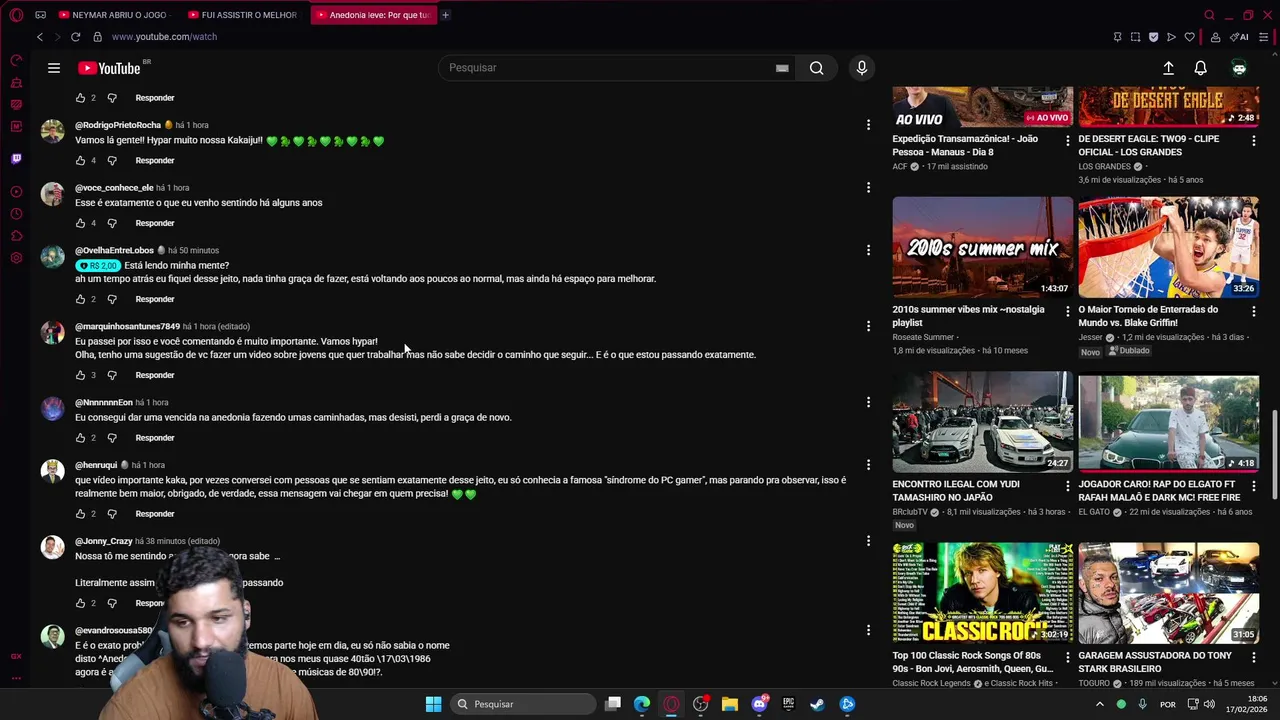The image size is (1280, 720).
Task: Like the @voce_conhece_ele comment
Action: click(81, 223)
